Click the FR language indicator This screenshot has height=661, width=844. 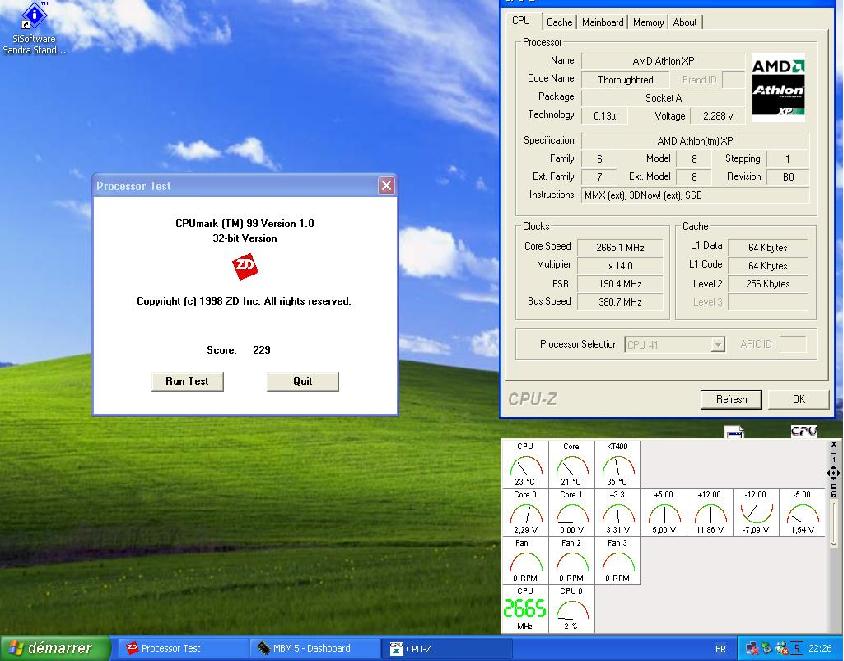pyautogui.click(x=720, y=649)
